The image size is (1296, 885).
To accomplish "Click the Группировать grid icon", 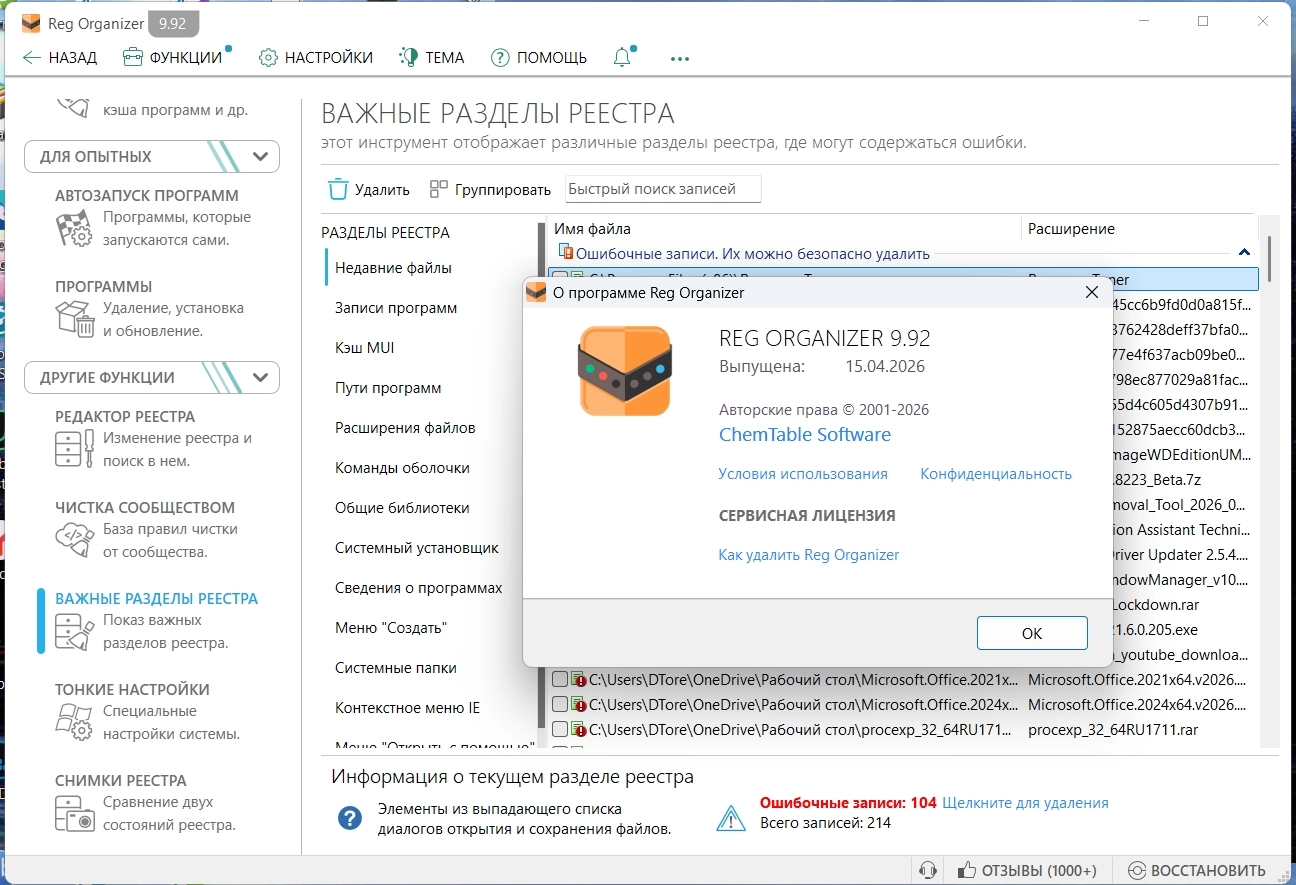I will click(438, 189).
